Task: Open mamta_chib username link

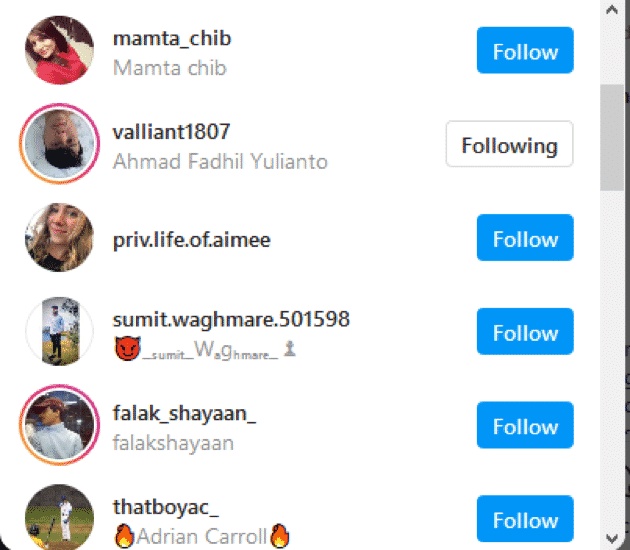Action: point(172,39)
